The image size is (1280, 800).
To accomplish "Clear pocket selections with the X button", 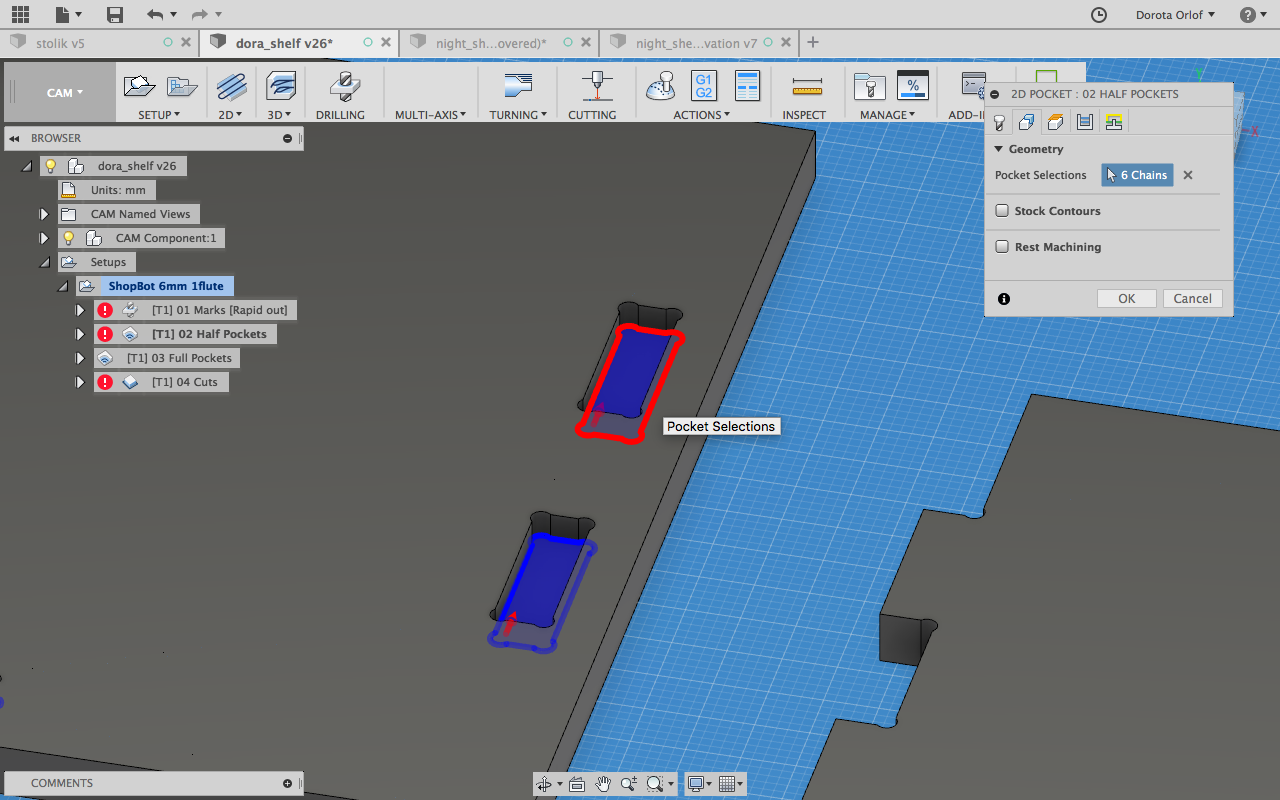I will (x=1188, y=175).
